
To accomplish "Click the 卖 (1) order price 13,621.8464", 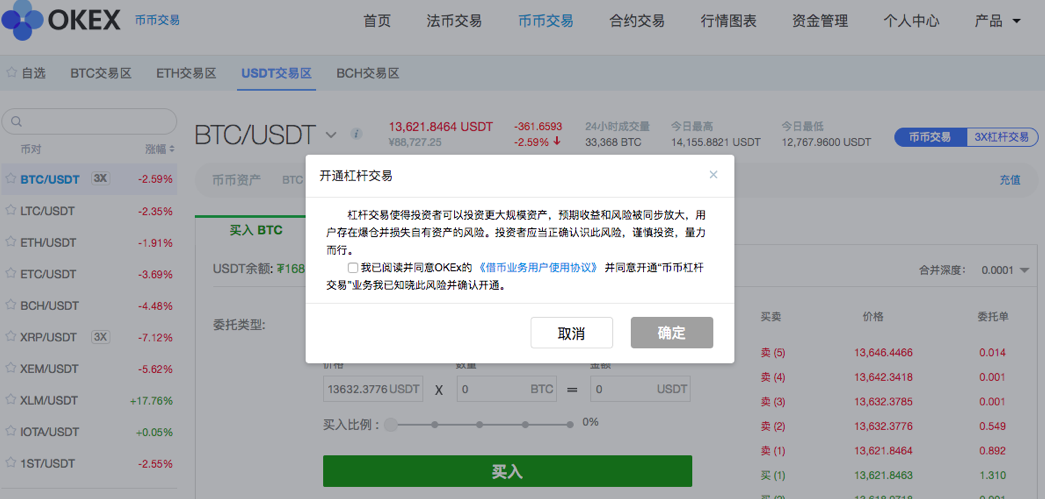I will 883,450.
